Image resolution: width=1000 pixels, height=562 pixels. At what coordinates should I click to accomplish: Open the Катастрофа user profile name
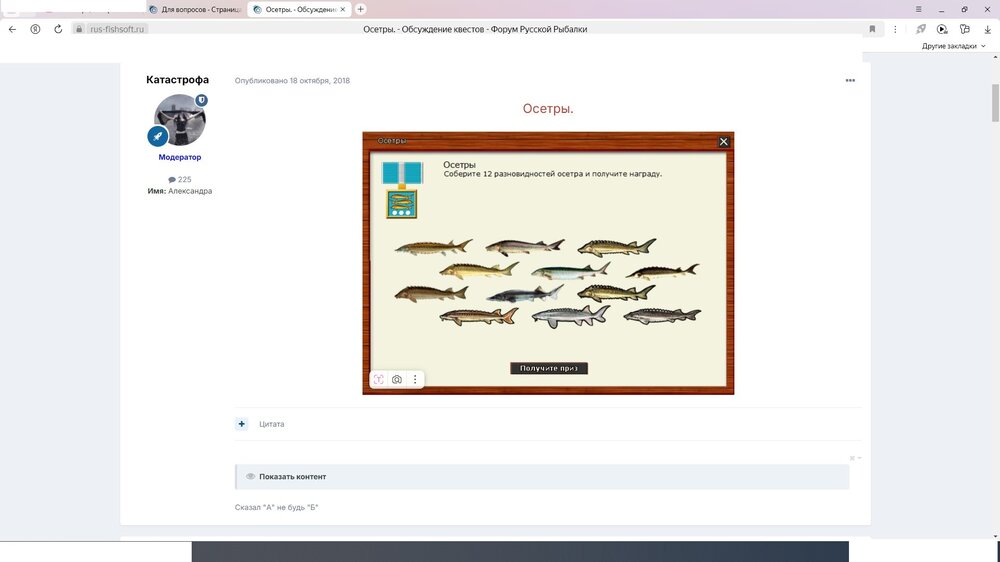coord(177,80)
